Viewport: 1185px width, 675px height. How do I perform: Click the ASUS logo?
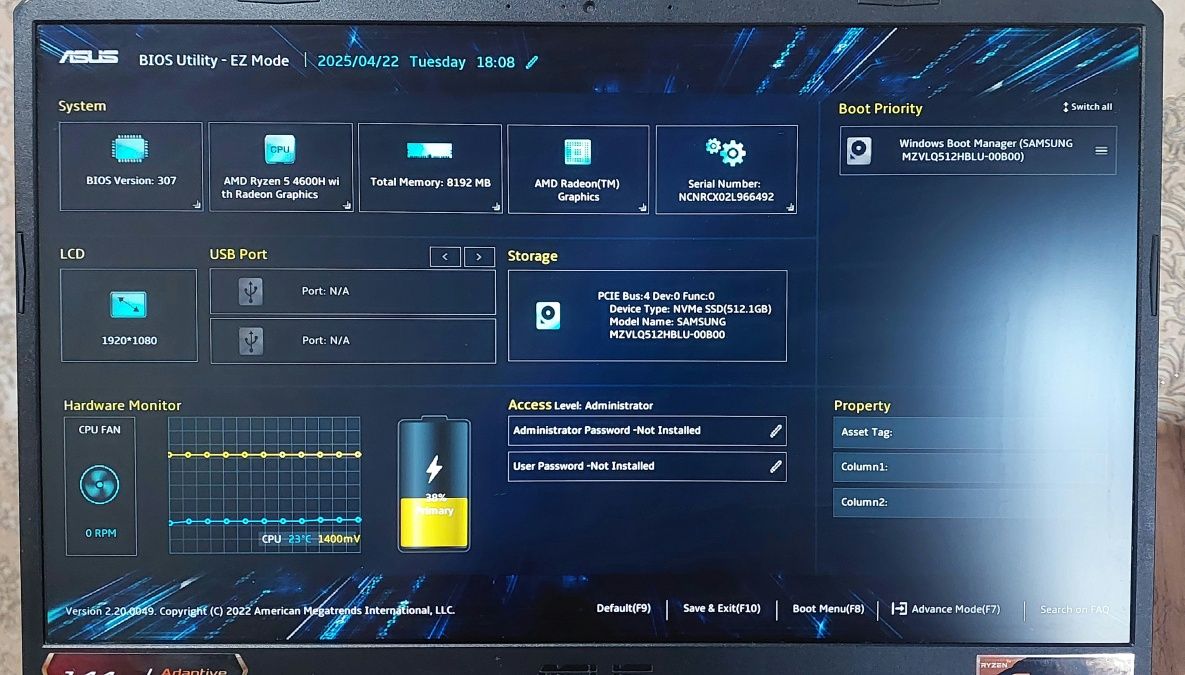point(88,57)
